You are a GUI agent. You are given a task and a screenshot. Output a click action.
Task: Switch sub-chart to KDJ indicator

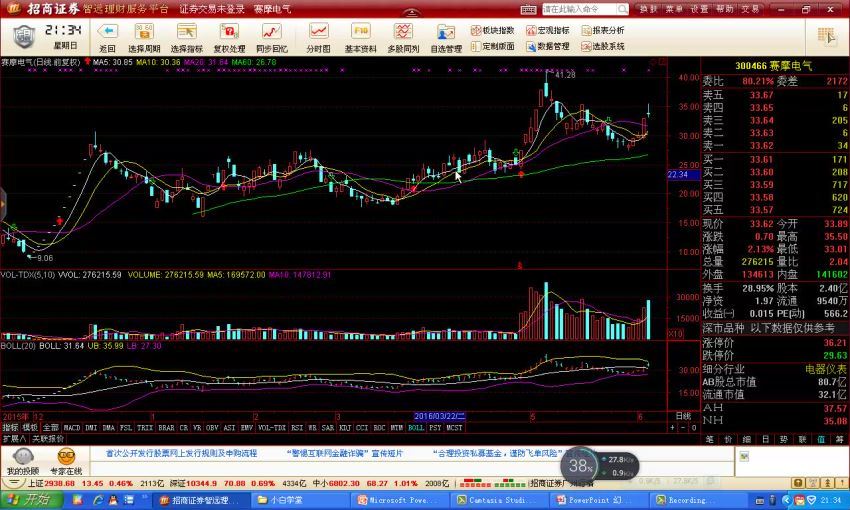pos(345,428)
